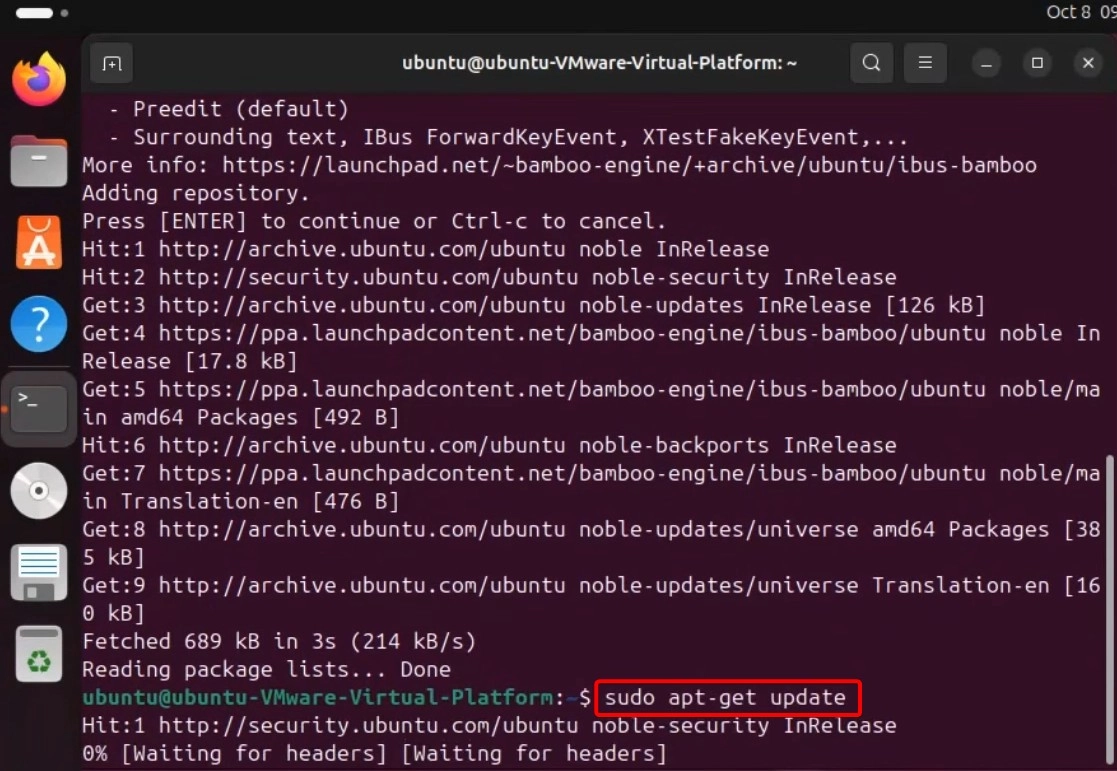Open the terminal hamburger menu
Viewport: 1117px width, 771px height.
pyautogui.click(x=925, y=63)
